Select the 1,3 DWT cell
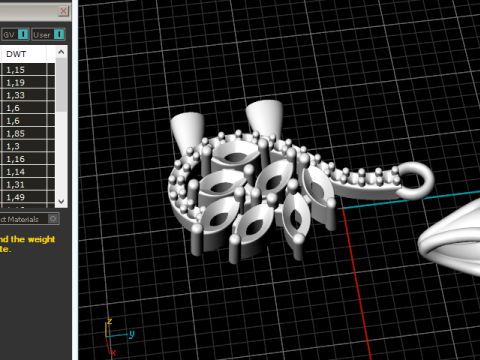This screenshot has width=480, height=360. pos(23,146)
